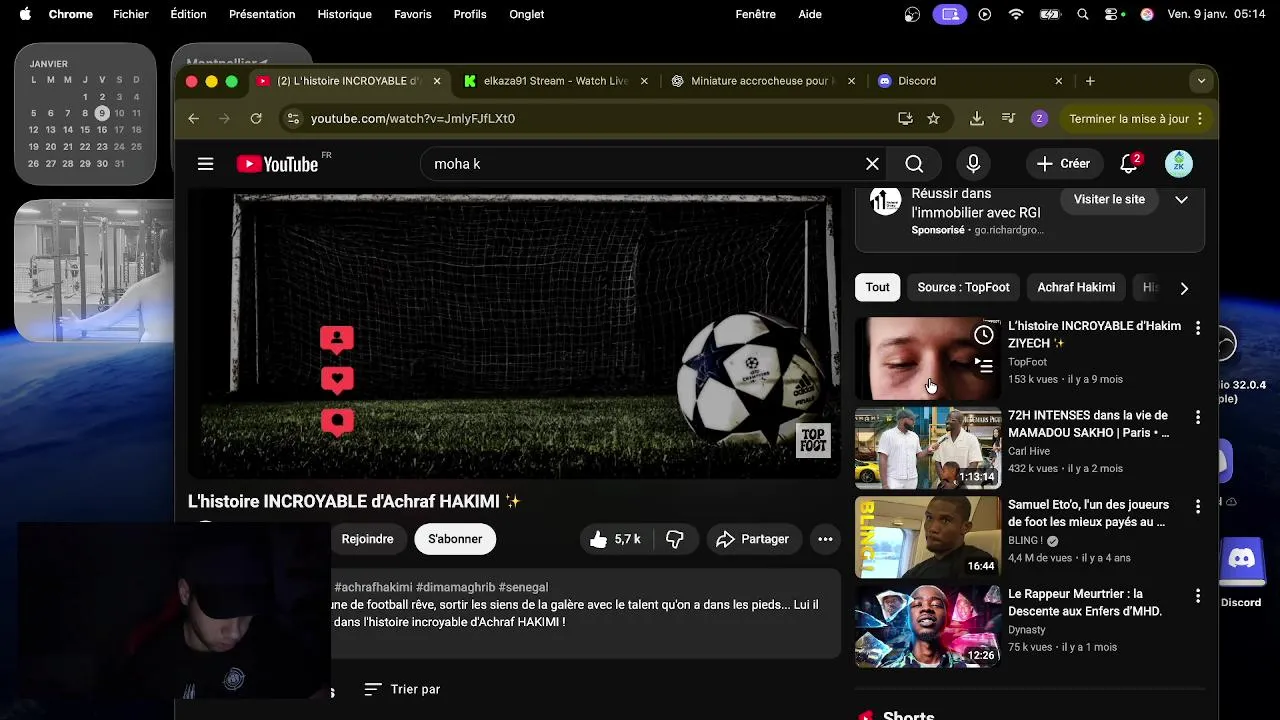This screenshot has width=1280, height=720.
Task: Click Visiter le site on the ad
Action: (1109, 199)
